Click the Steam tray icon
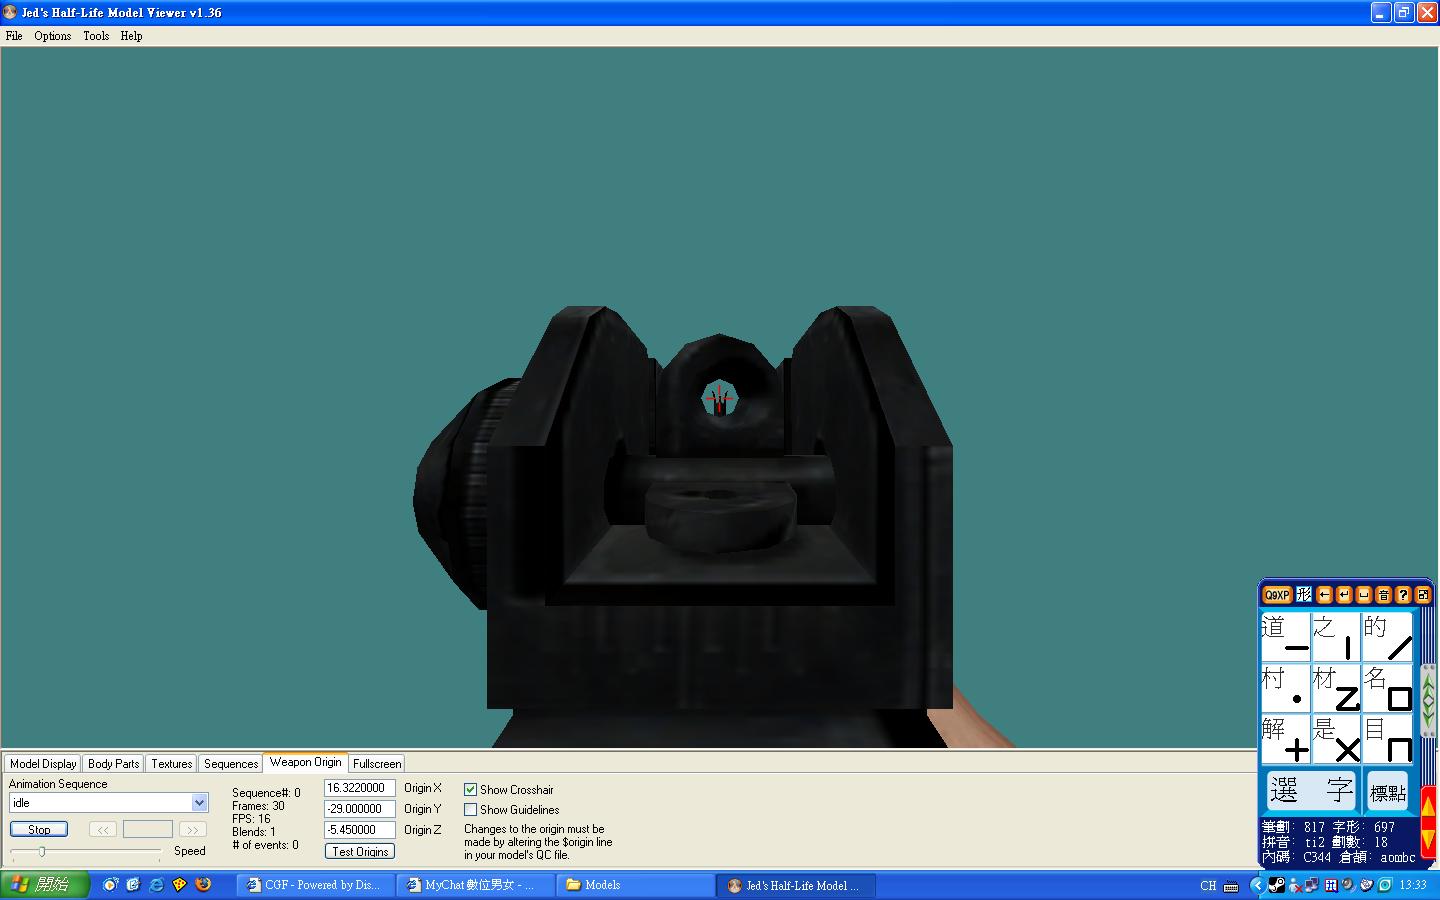Screen dimensions: 1440x900 (x=1277, y=885)
